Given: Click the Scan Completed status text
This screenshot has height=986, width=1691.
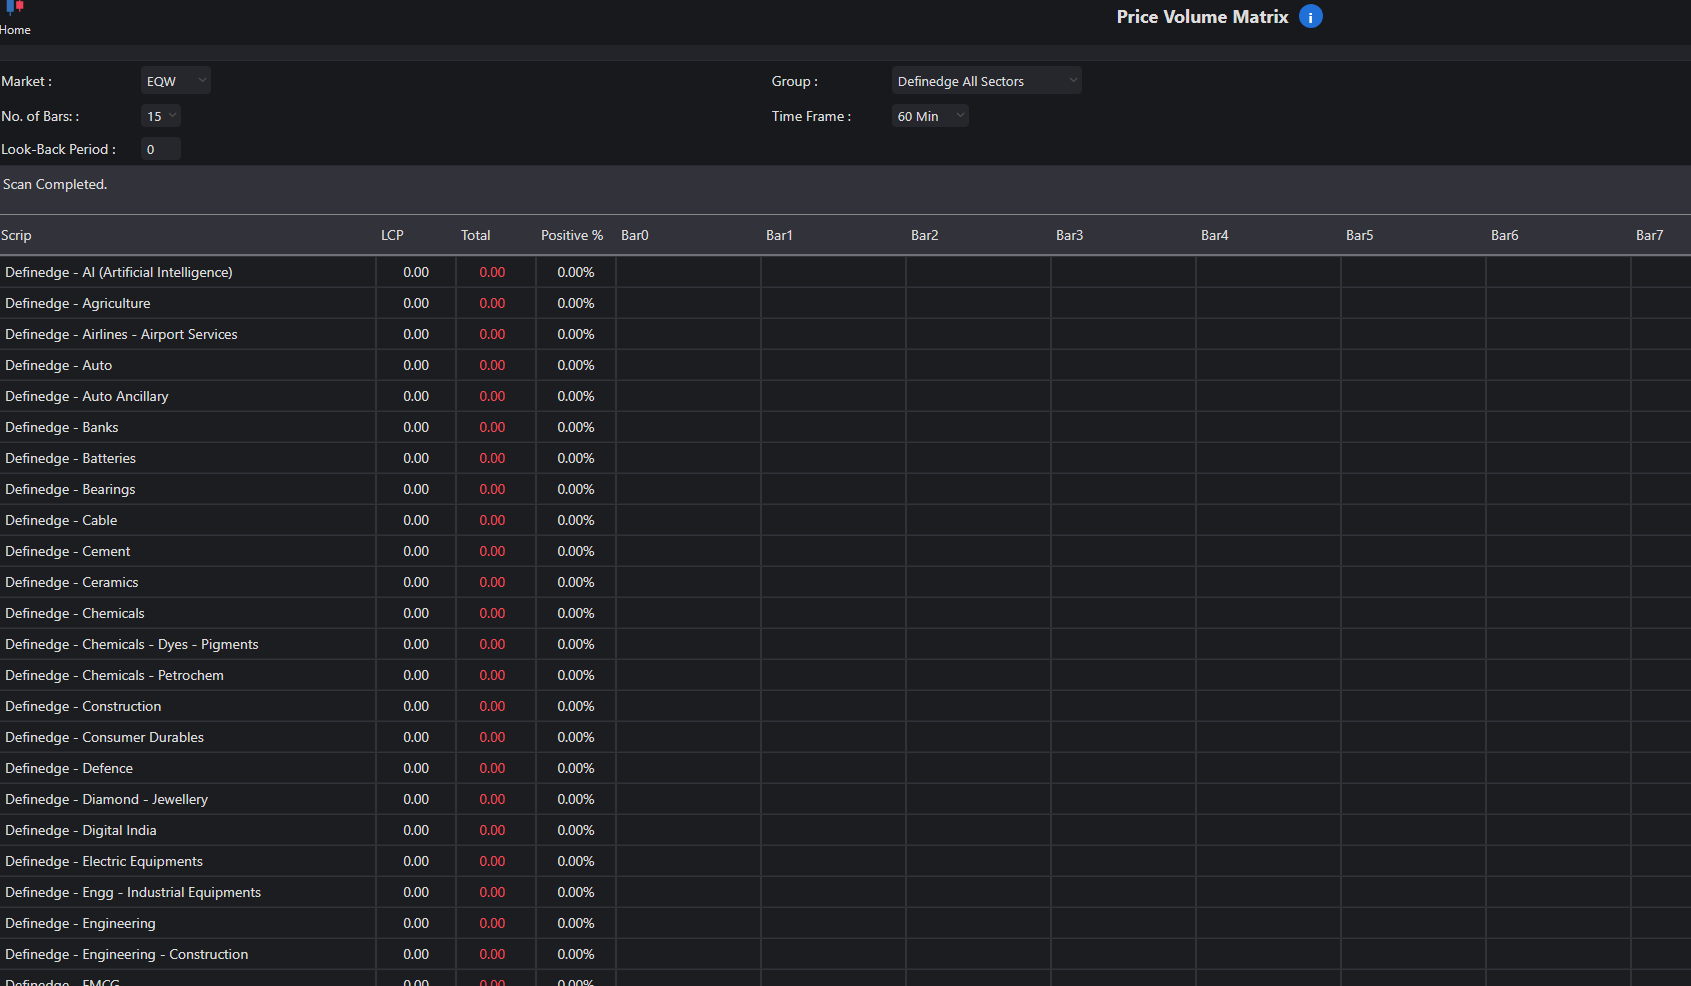Looking at the screenshot, I should point(55,184).
